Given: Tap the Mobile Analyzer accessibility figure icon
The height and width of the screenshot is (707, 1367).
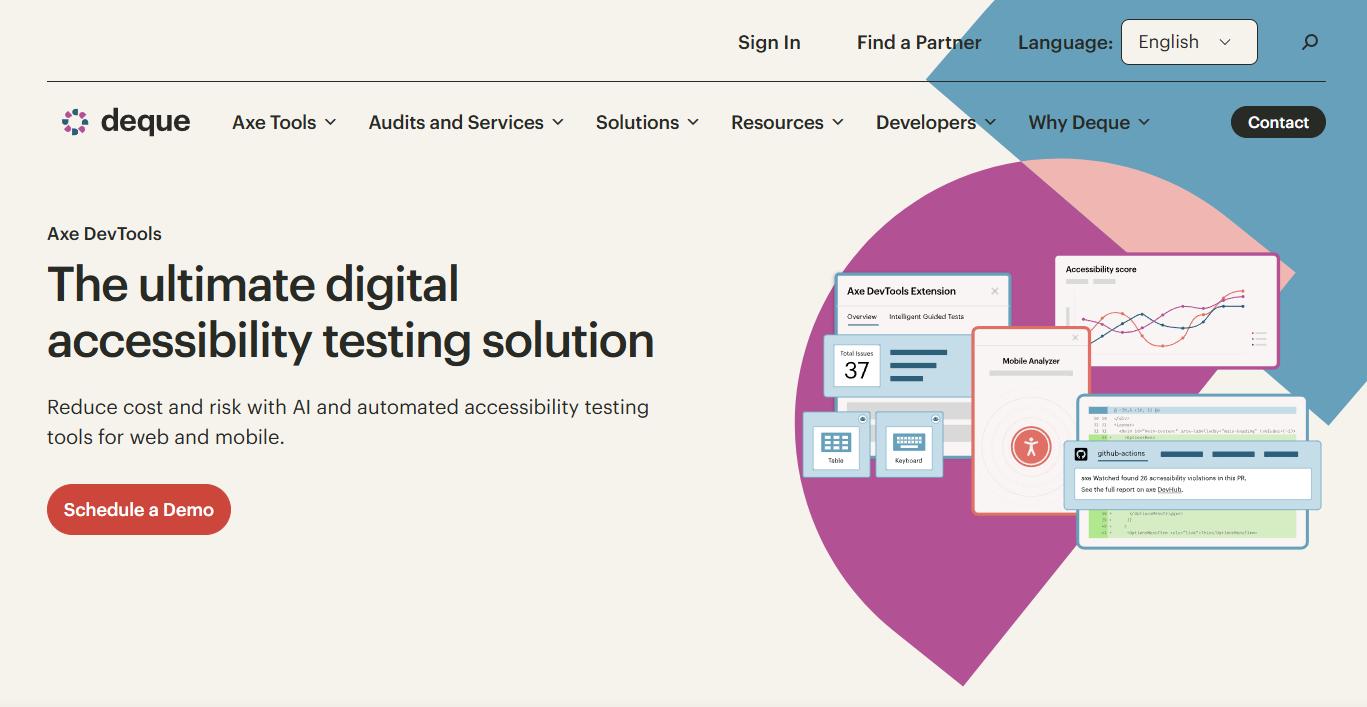Looking at the screenshot, I should [1030, 446].
